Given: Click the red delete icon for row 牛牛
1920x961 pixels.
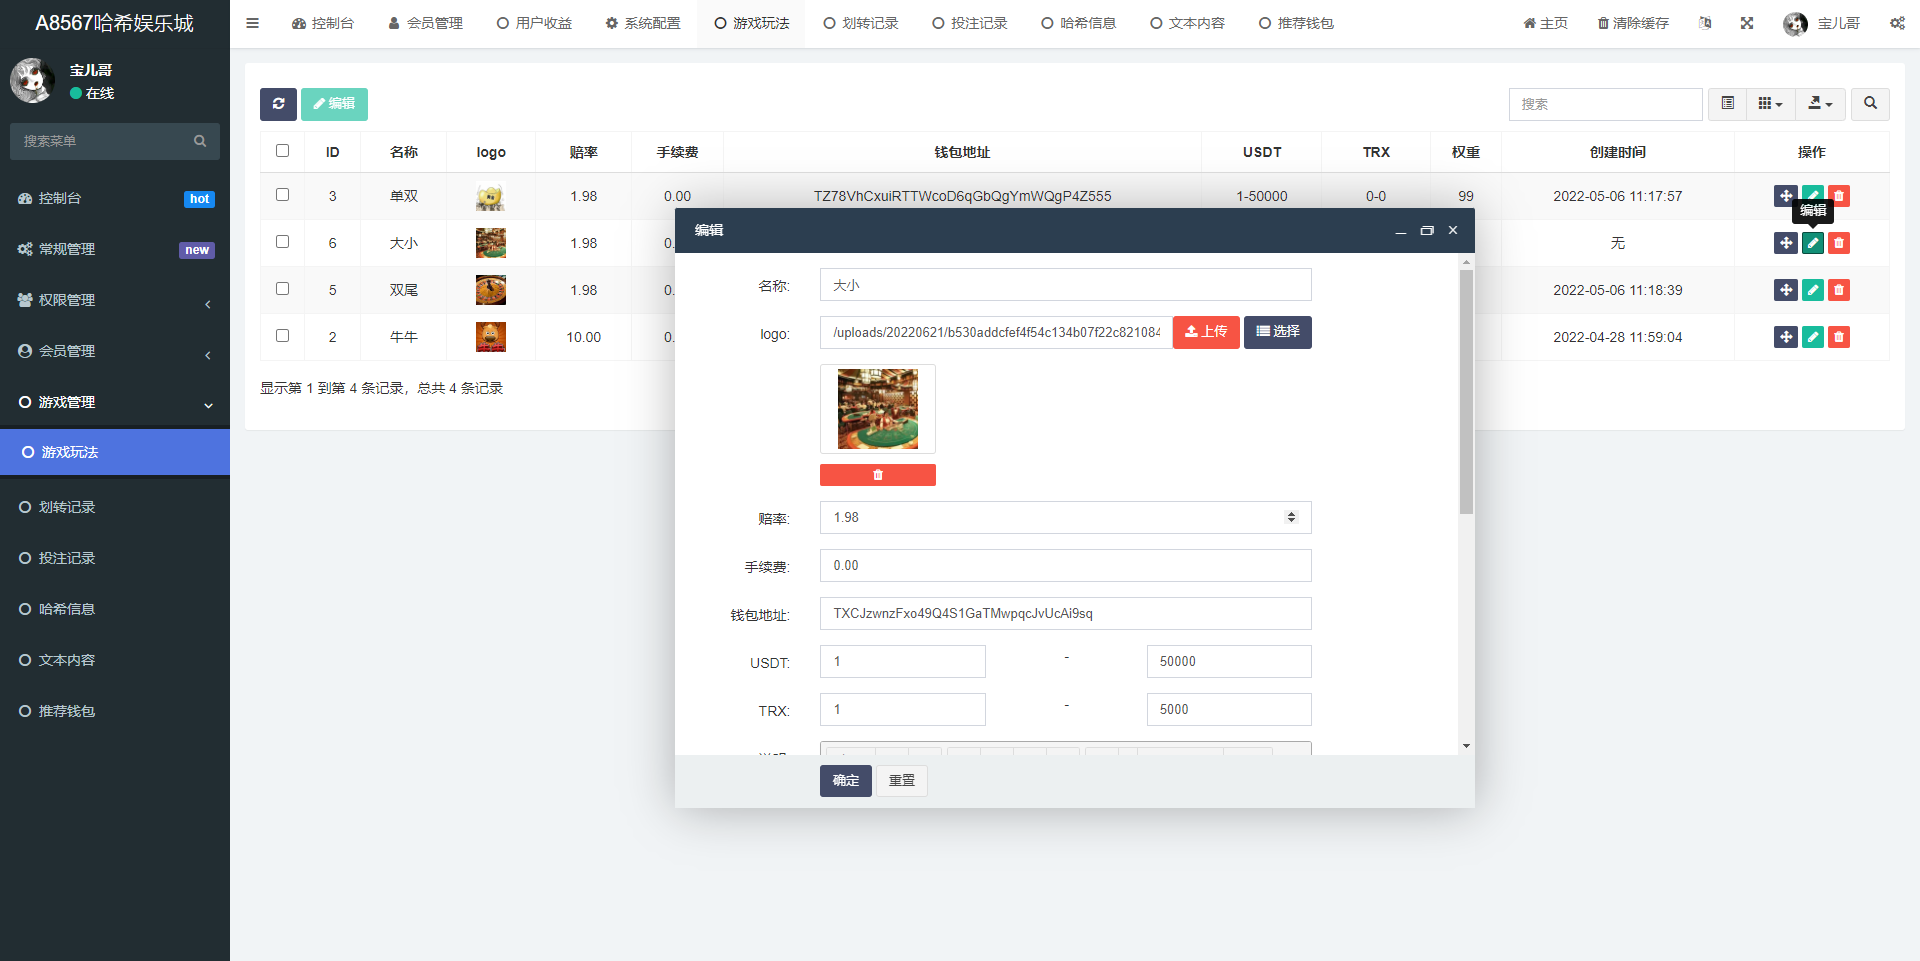Looking at the screenshot, I should 1838,337.
